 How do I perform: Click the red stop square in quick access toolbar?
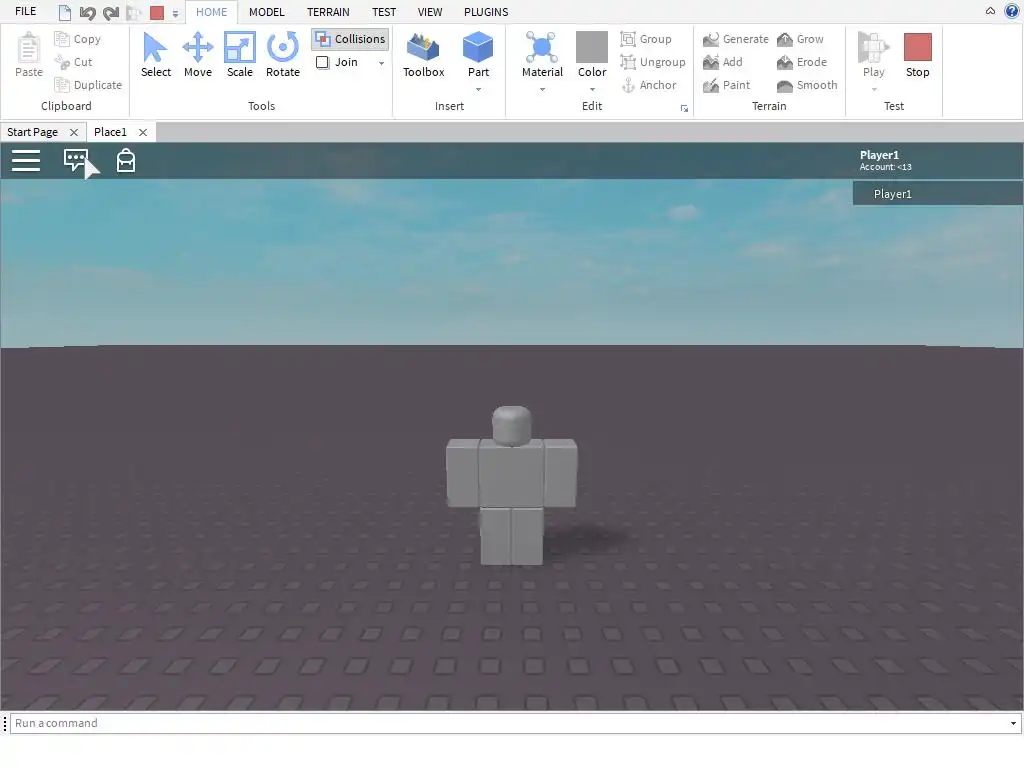[157, 12]
